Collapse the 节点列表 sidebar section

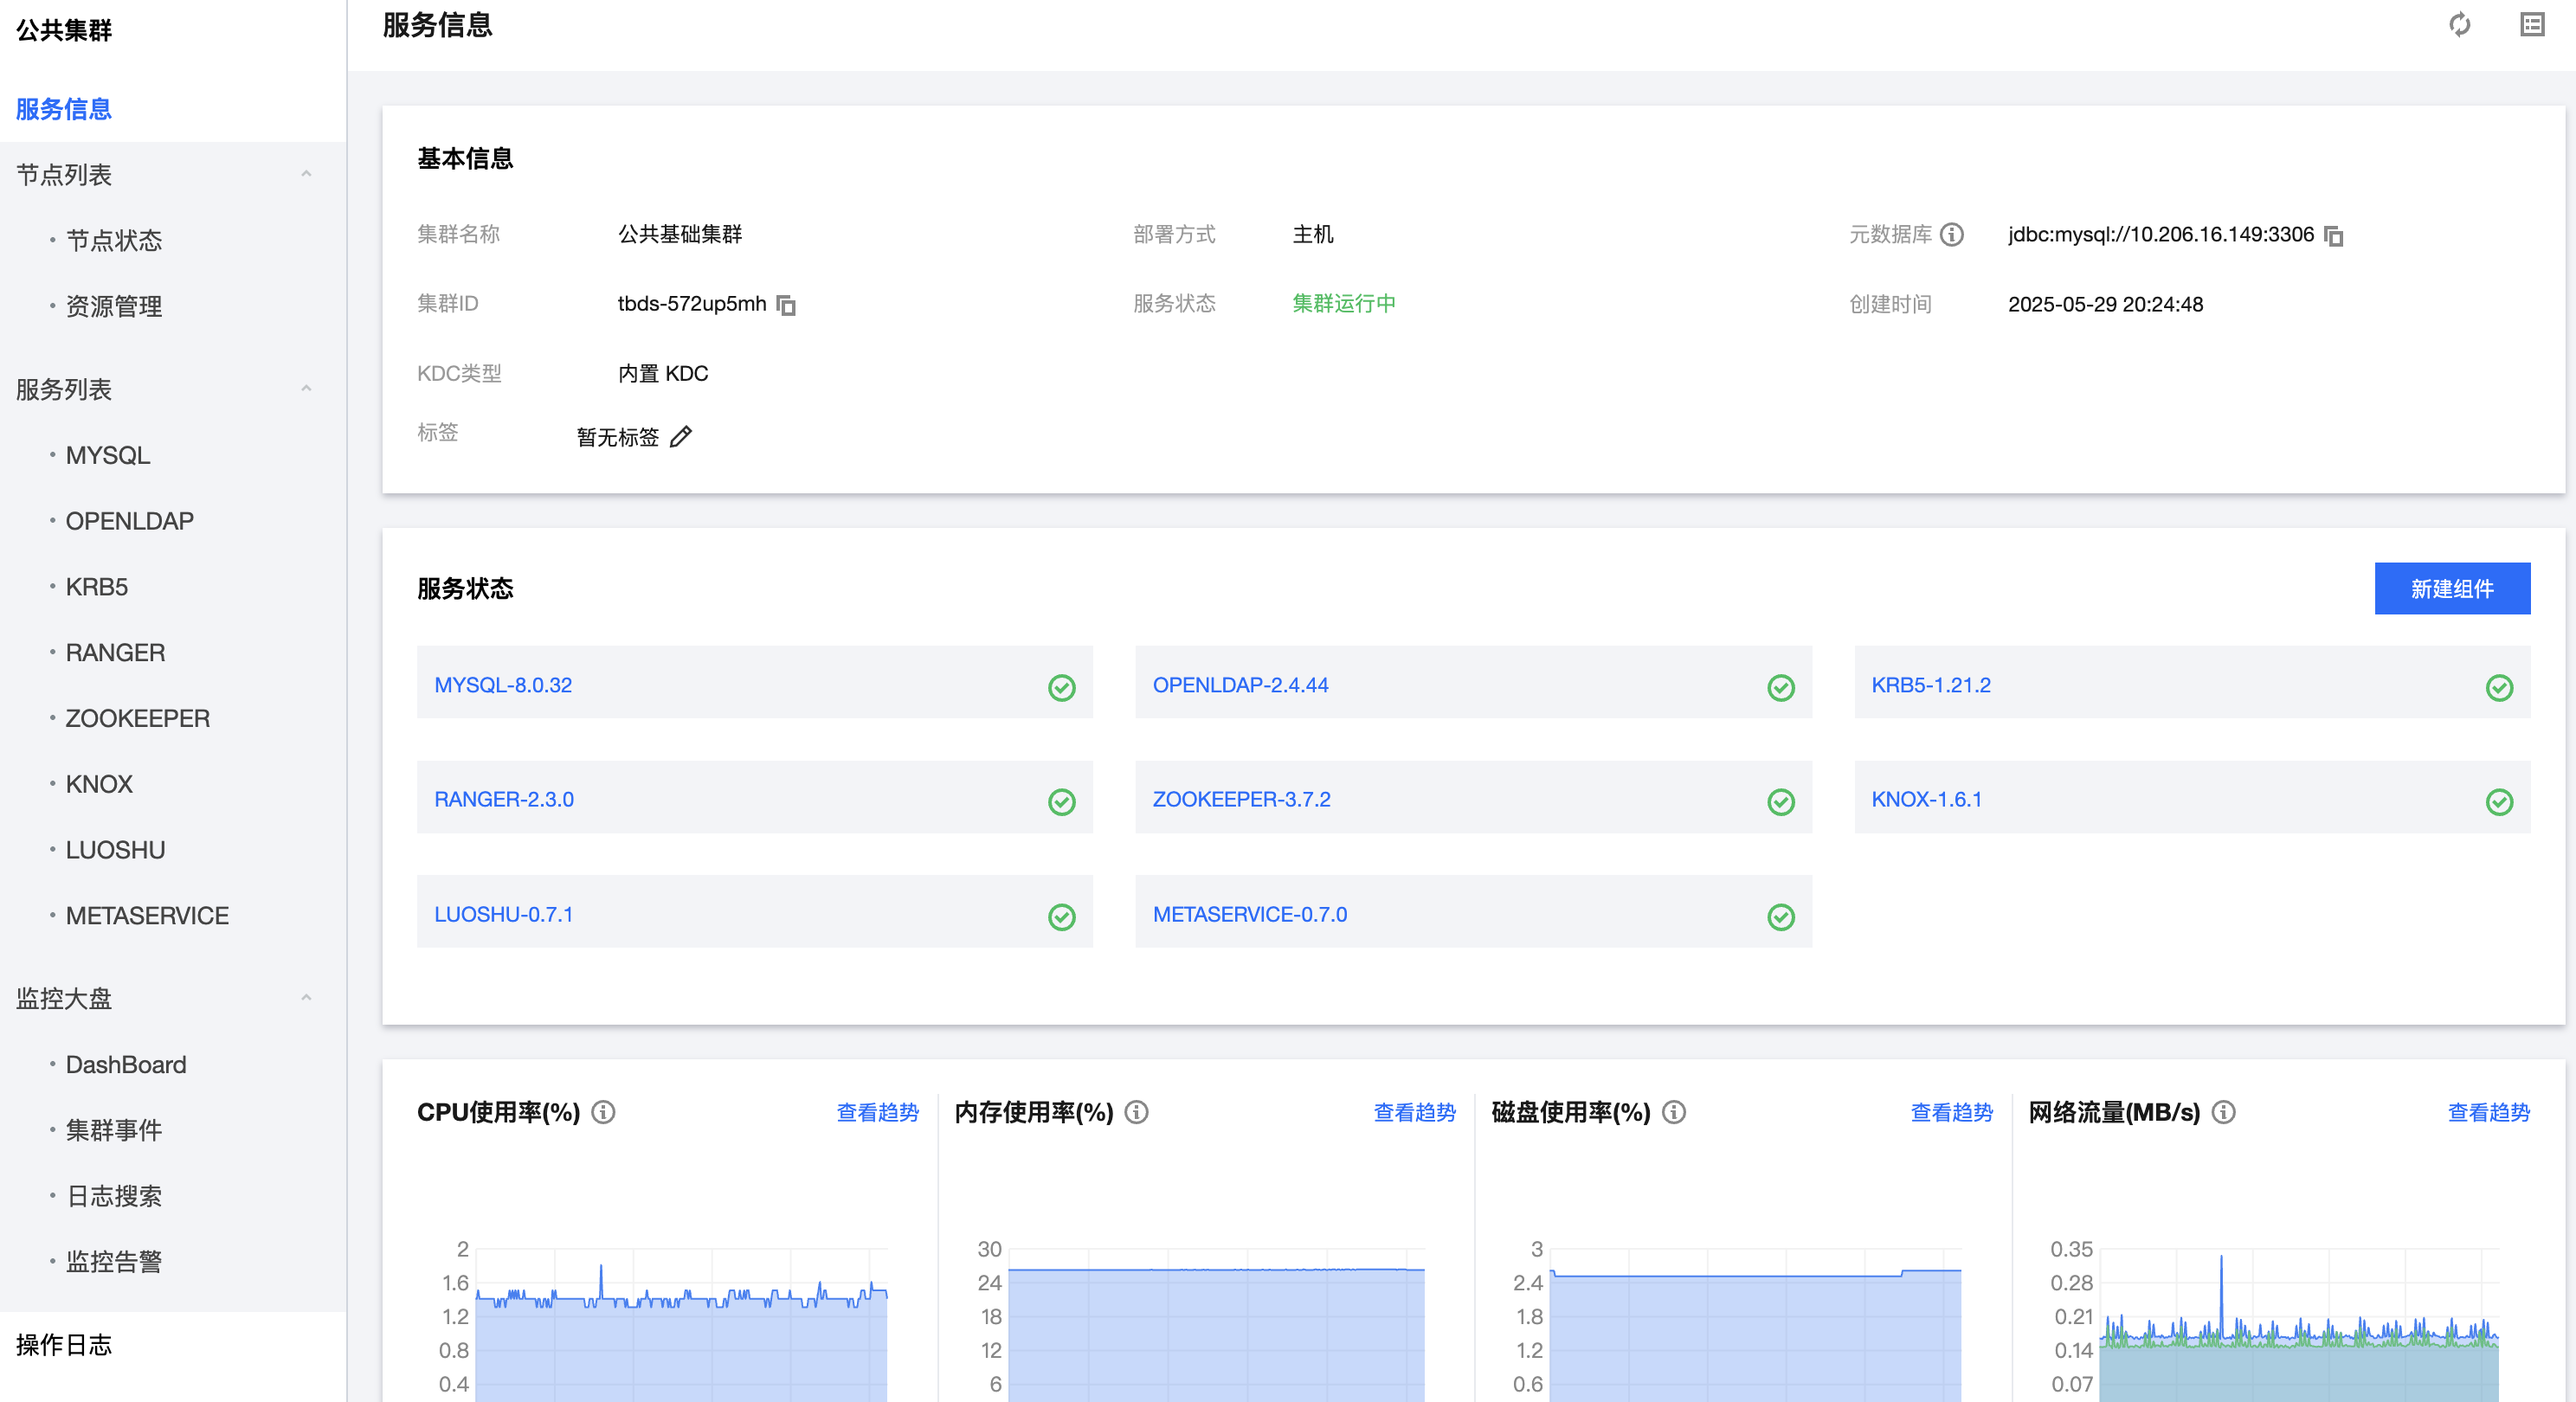pos(306,174)
